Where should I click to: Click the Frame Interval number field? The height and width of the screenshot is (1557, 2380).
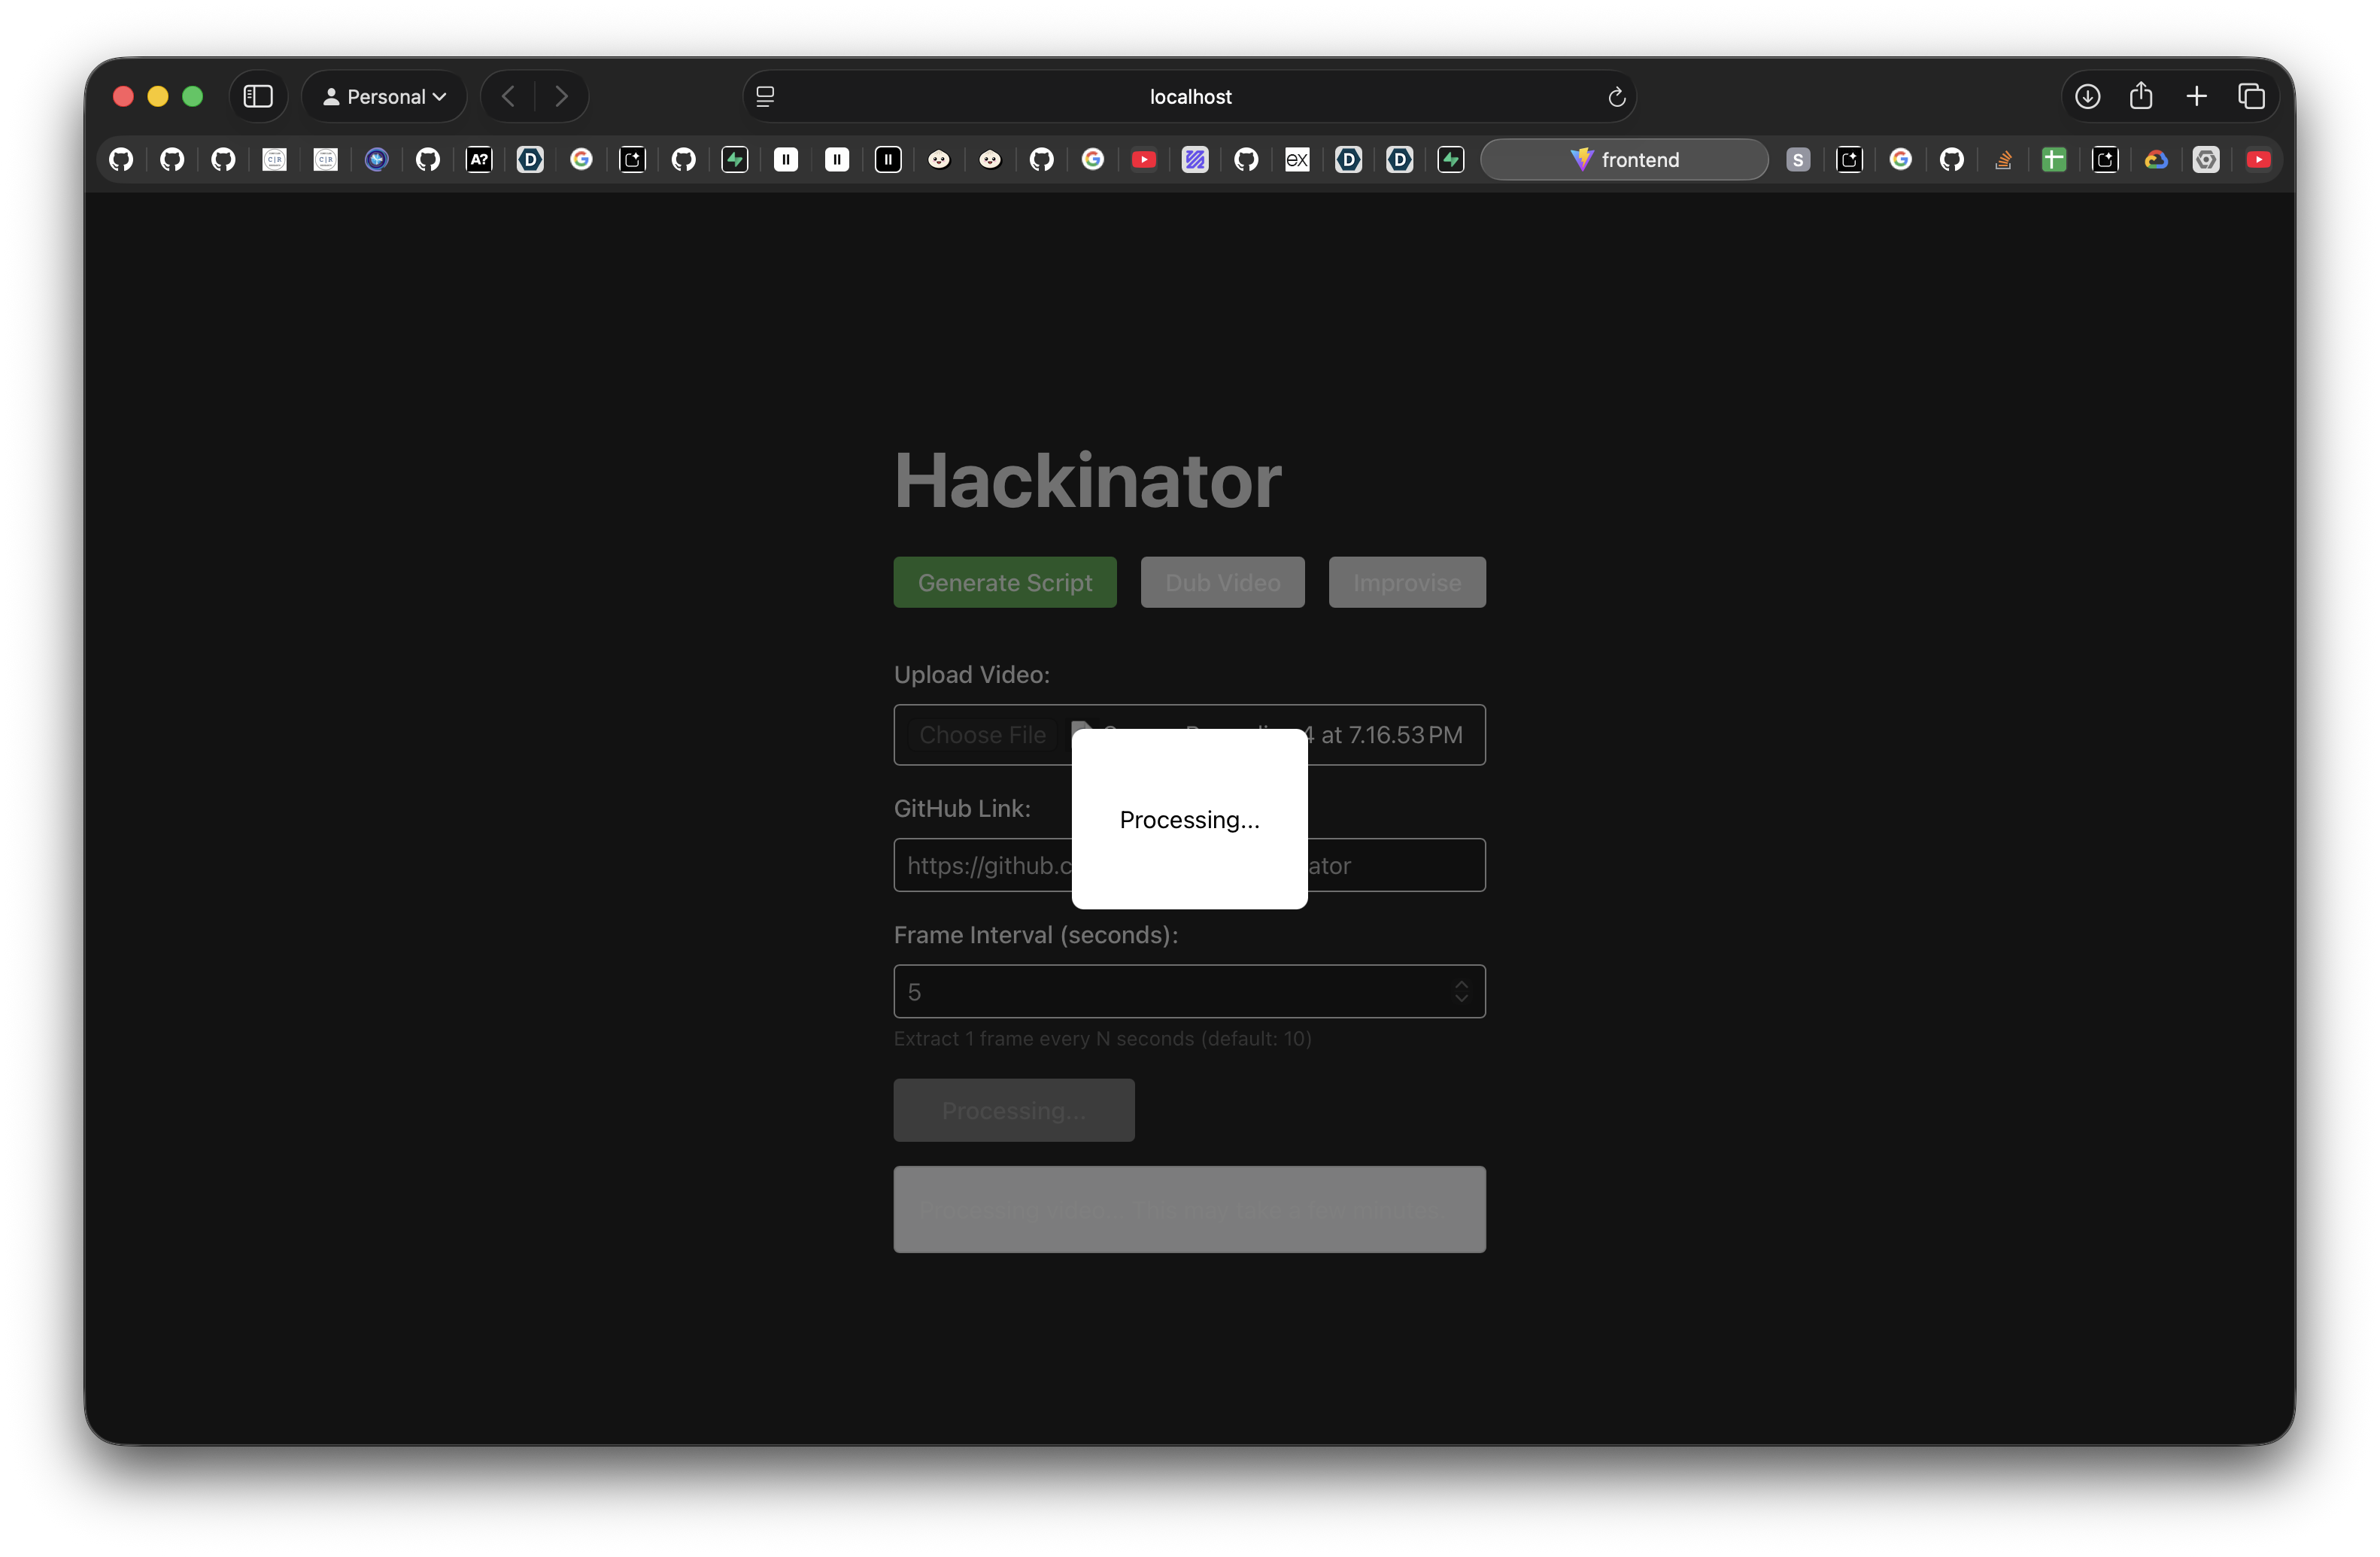(x=1170, y=991)
